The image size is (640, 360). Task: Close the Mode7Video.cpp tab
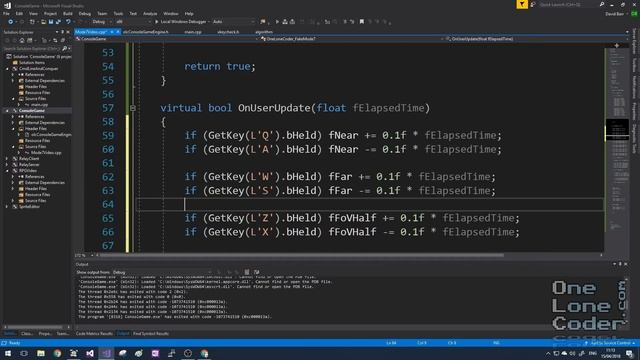[x=118, y=31]
